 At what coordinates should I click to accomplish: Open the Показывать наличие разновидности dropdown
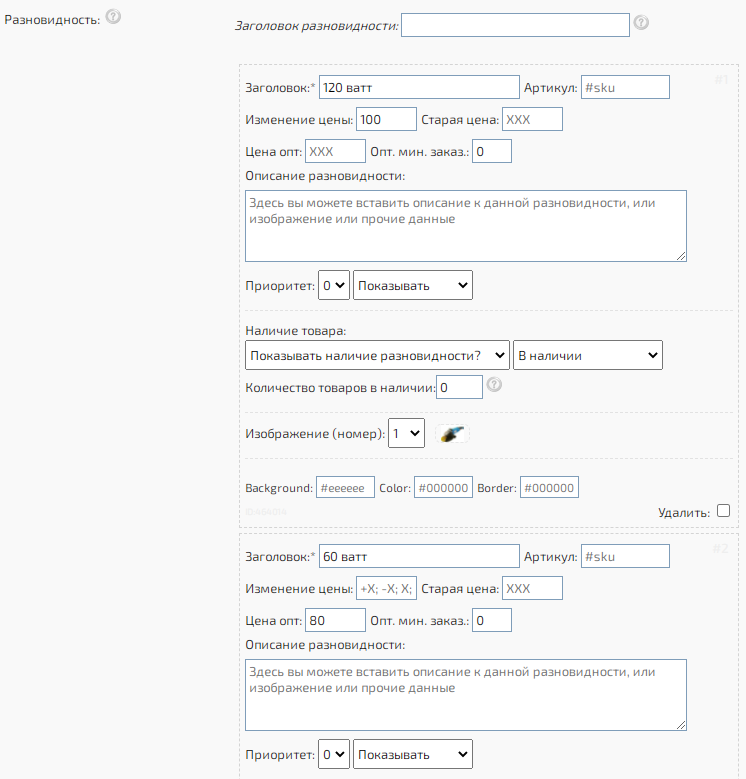[x=377, y=355]
